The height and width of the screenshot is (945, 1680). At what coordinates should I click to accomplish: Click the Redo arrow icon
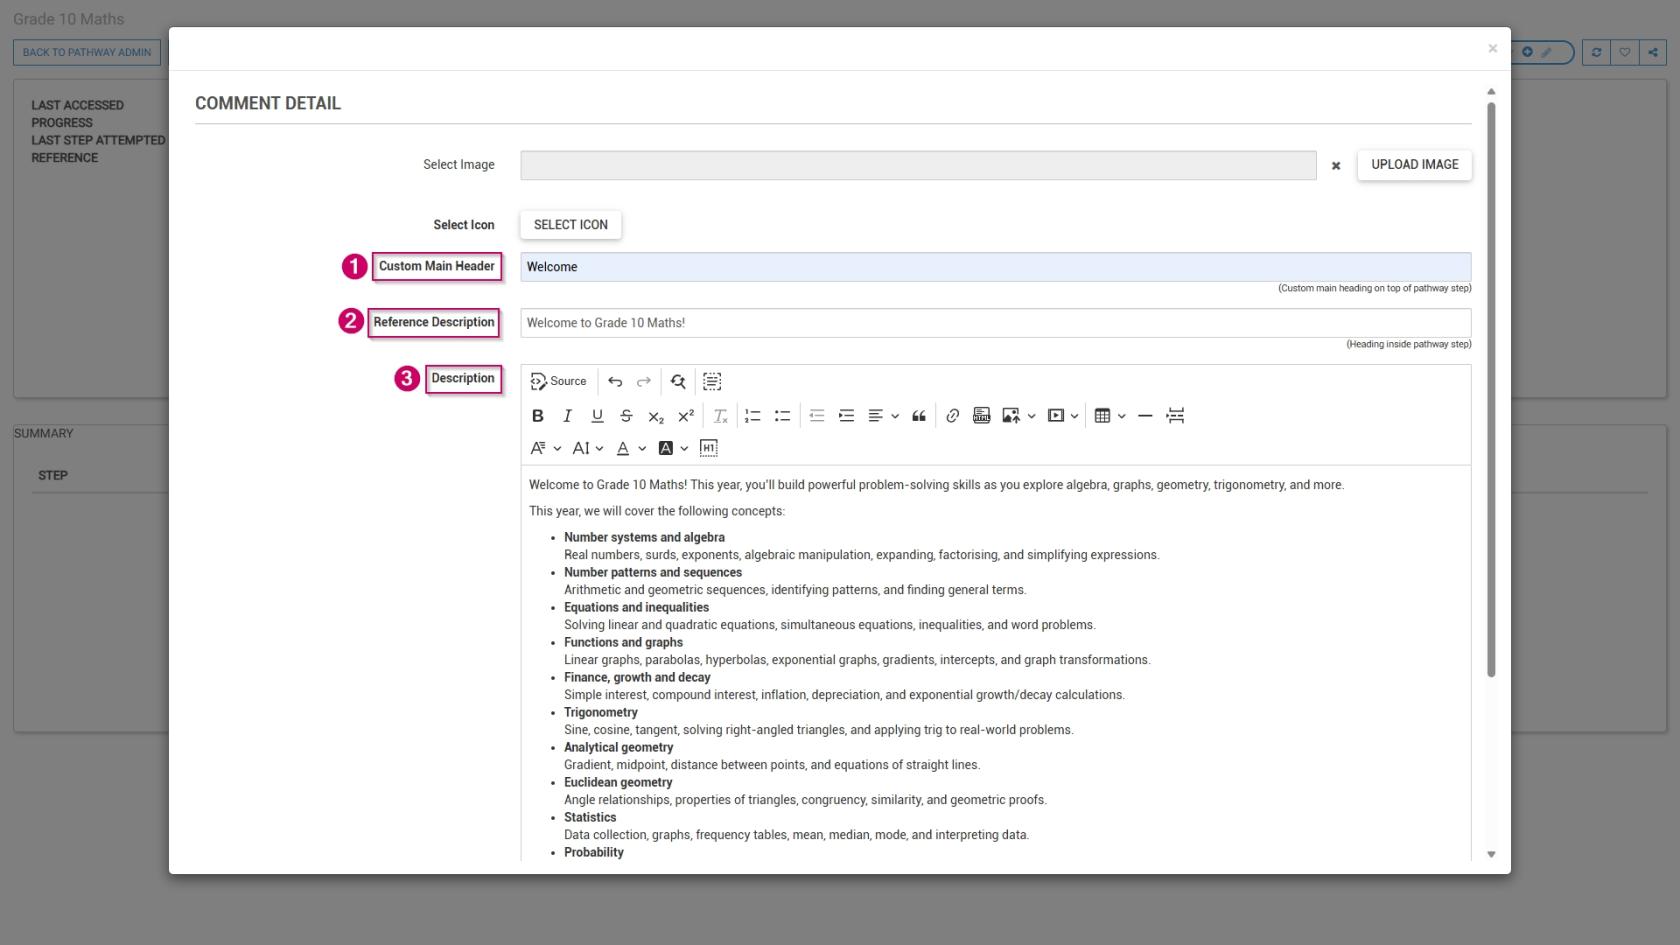pyautogui.click(x=644, y=381)
